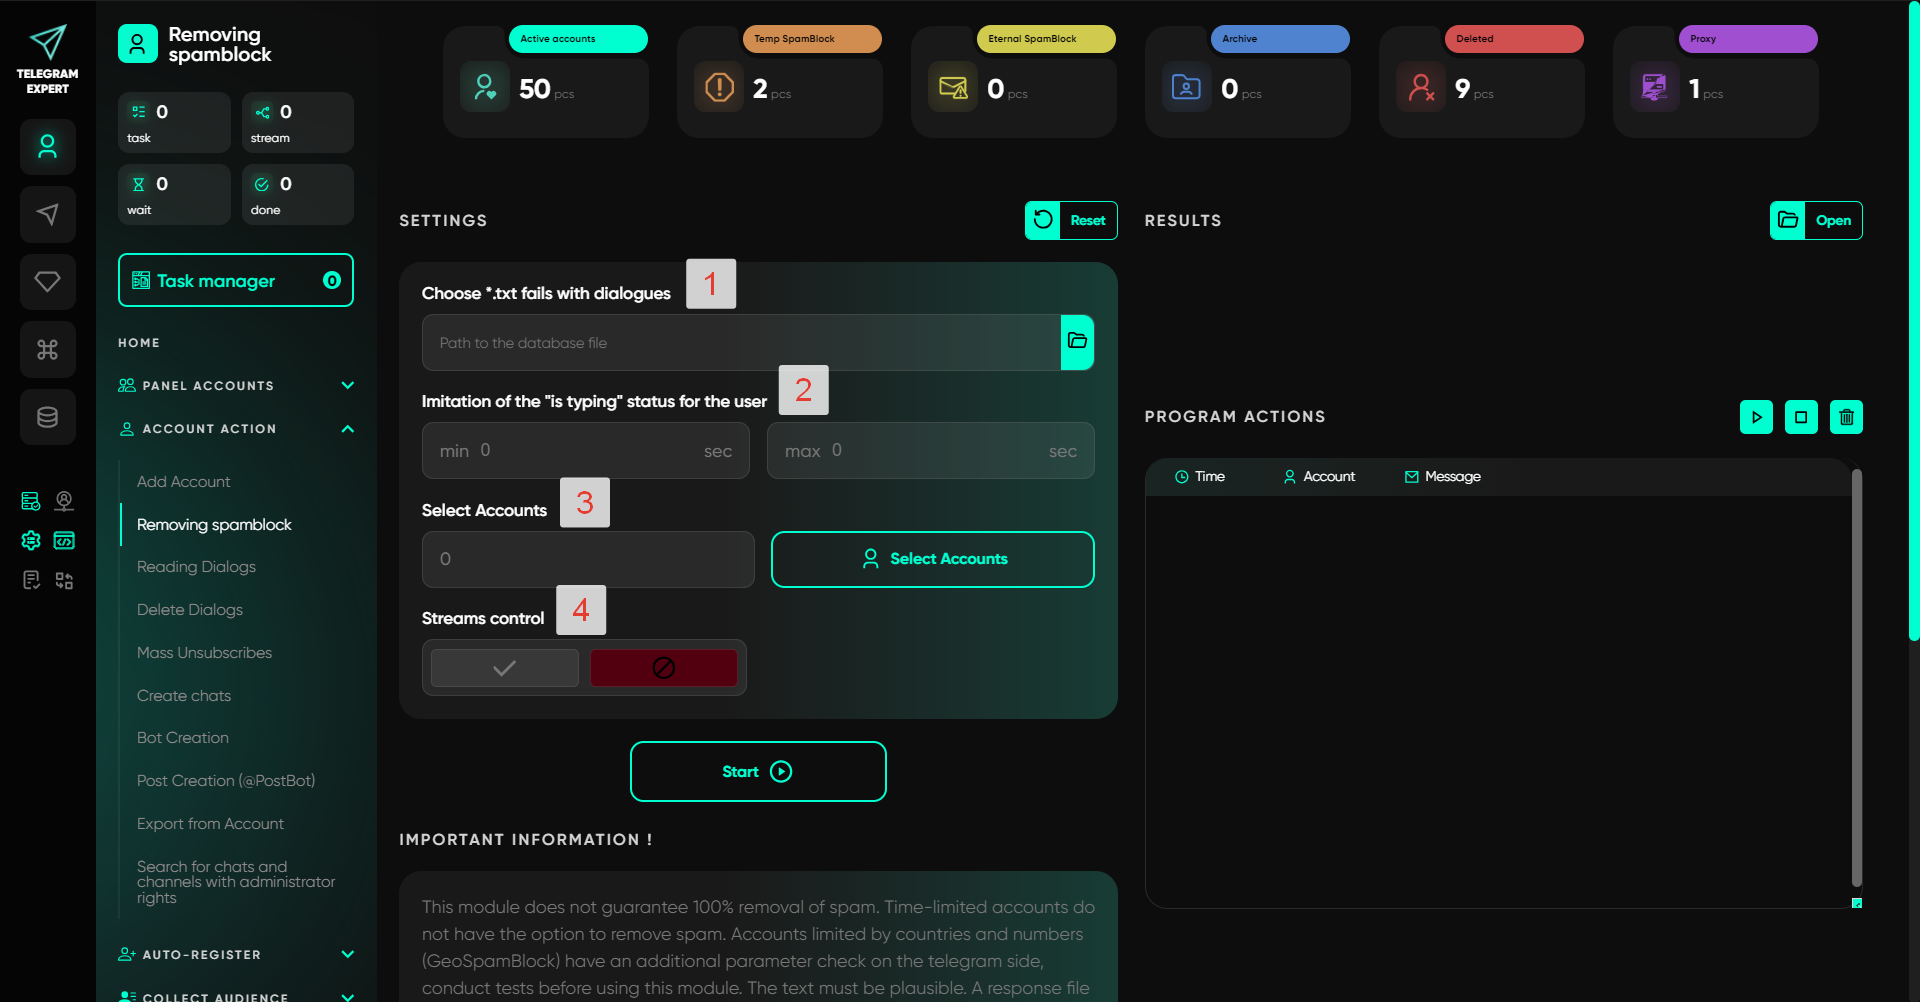Screen dimensions: 1920x1002
Task: Click the user profile icon in sidebar
Action: pos(47,147)
